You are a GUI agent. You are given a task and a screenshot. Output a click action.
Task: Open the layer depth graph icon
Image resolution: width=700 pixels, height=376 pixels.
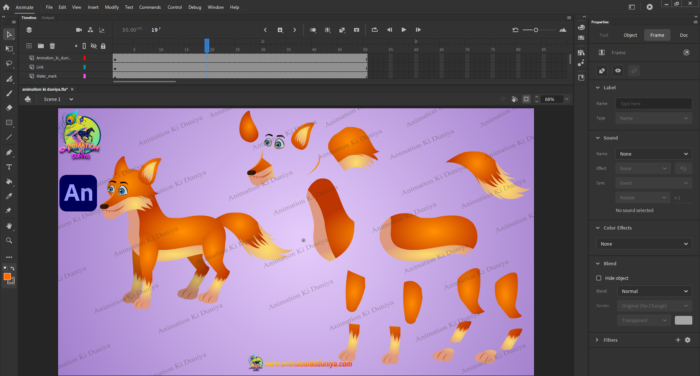tap(102, 30)
